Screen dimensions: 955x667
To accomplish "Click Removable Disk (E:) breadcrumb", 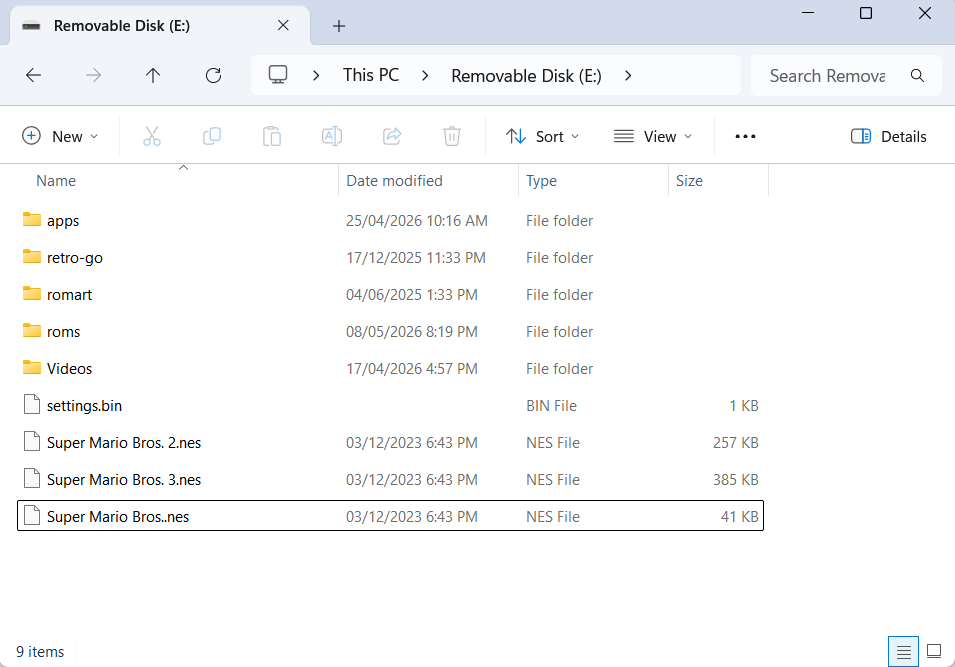I will click(526, 76).
